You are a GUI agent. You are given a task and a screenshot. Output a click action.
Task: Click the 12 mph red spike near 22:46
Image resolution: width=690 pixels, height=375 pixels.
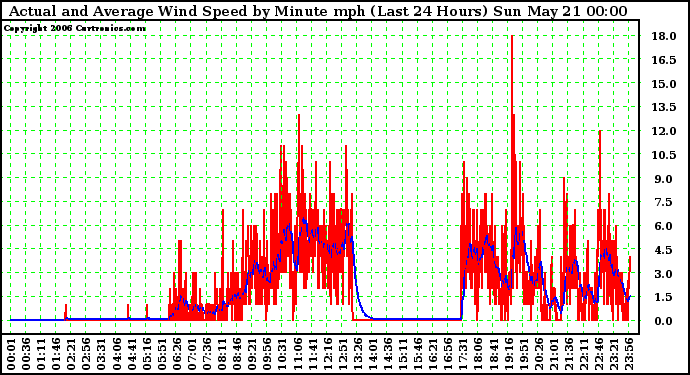(600, 132)
